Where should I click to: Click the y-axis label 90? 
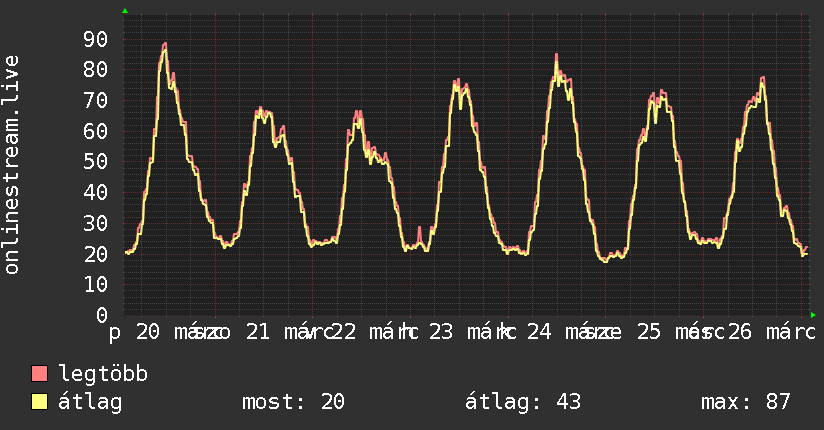pos(95,39)
